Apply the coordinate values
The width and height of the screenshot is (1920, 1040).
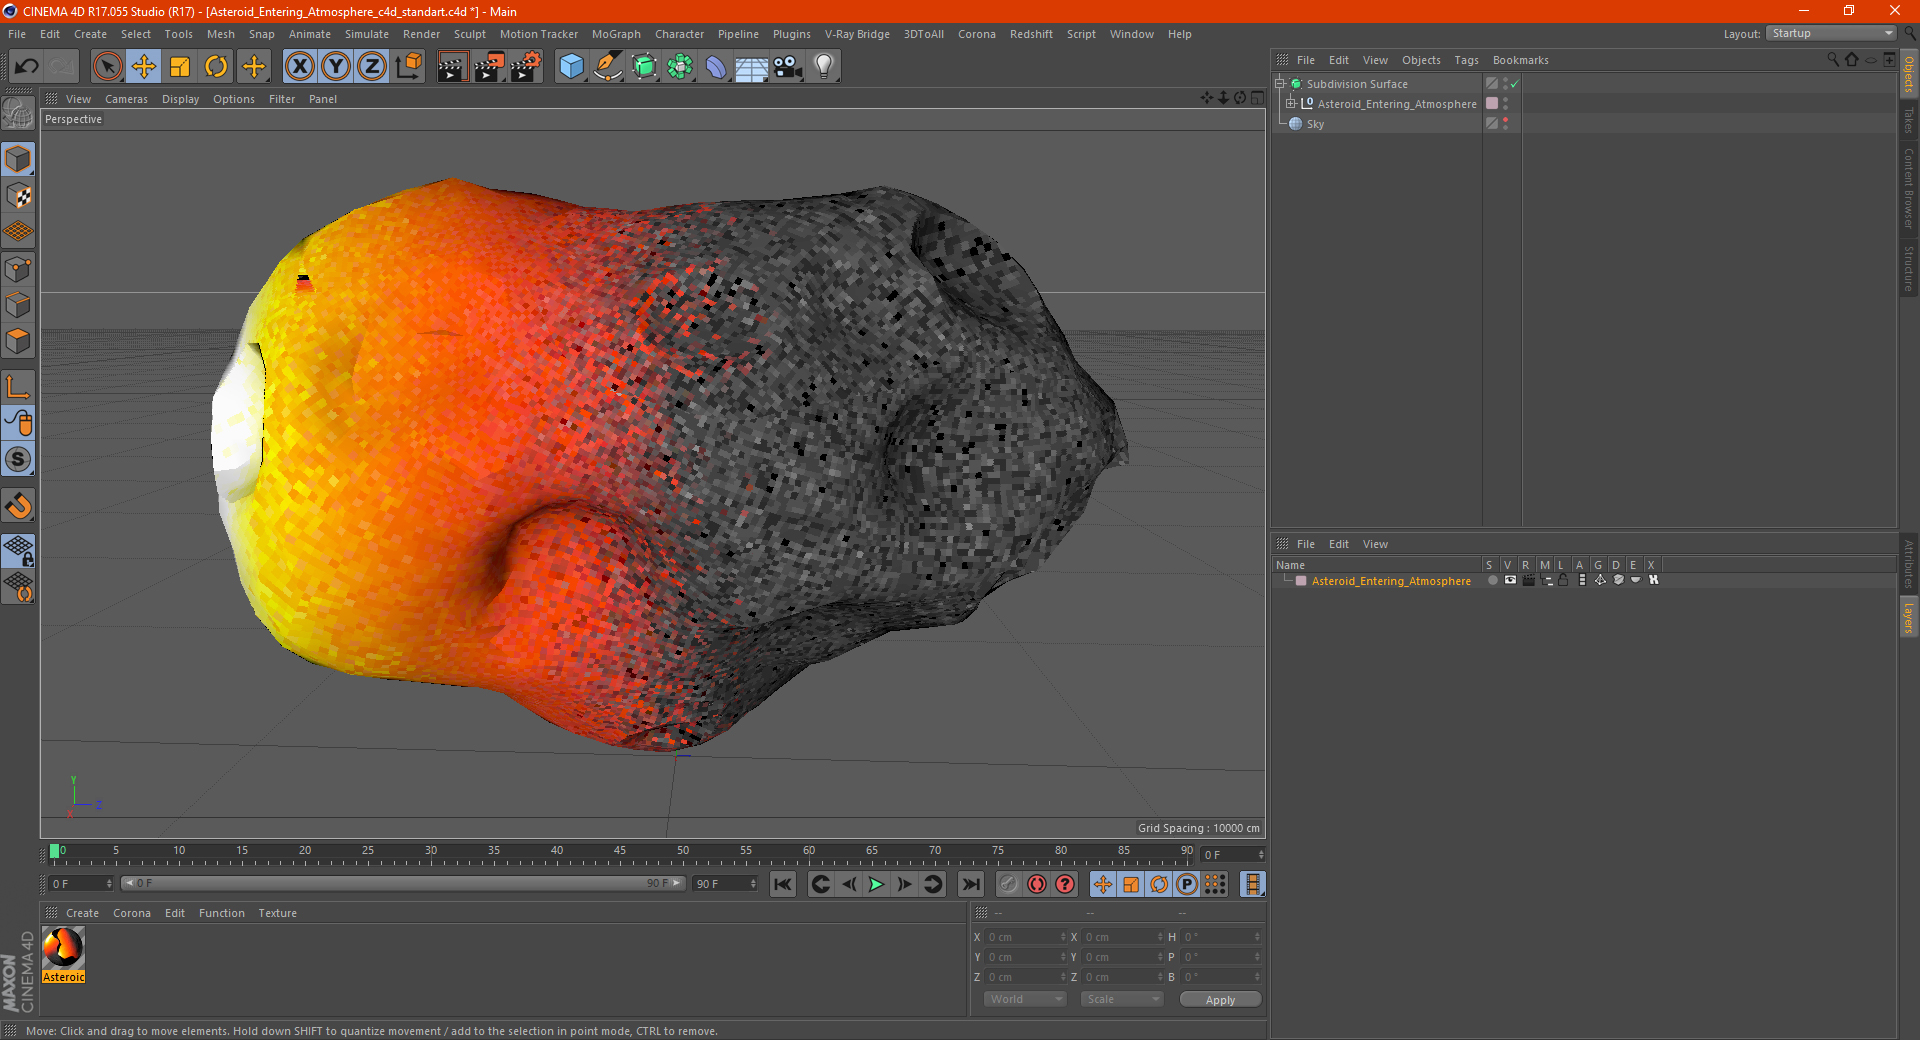pos(1220,1000)
